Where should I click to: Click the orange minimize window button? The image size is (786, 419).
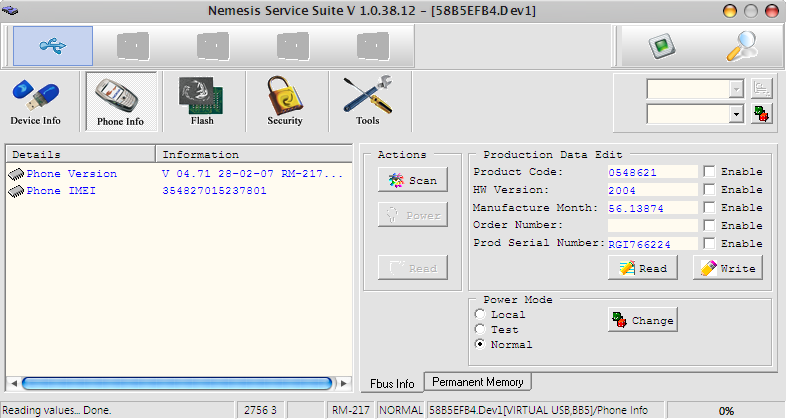click(729, 11)
